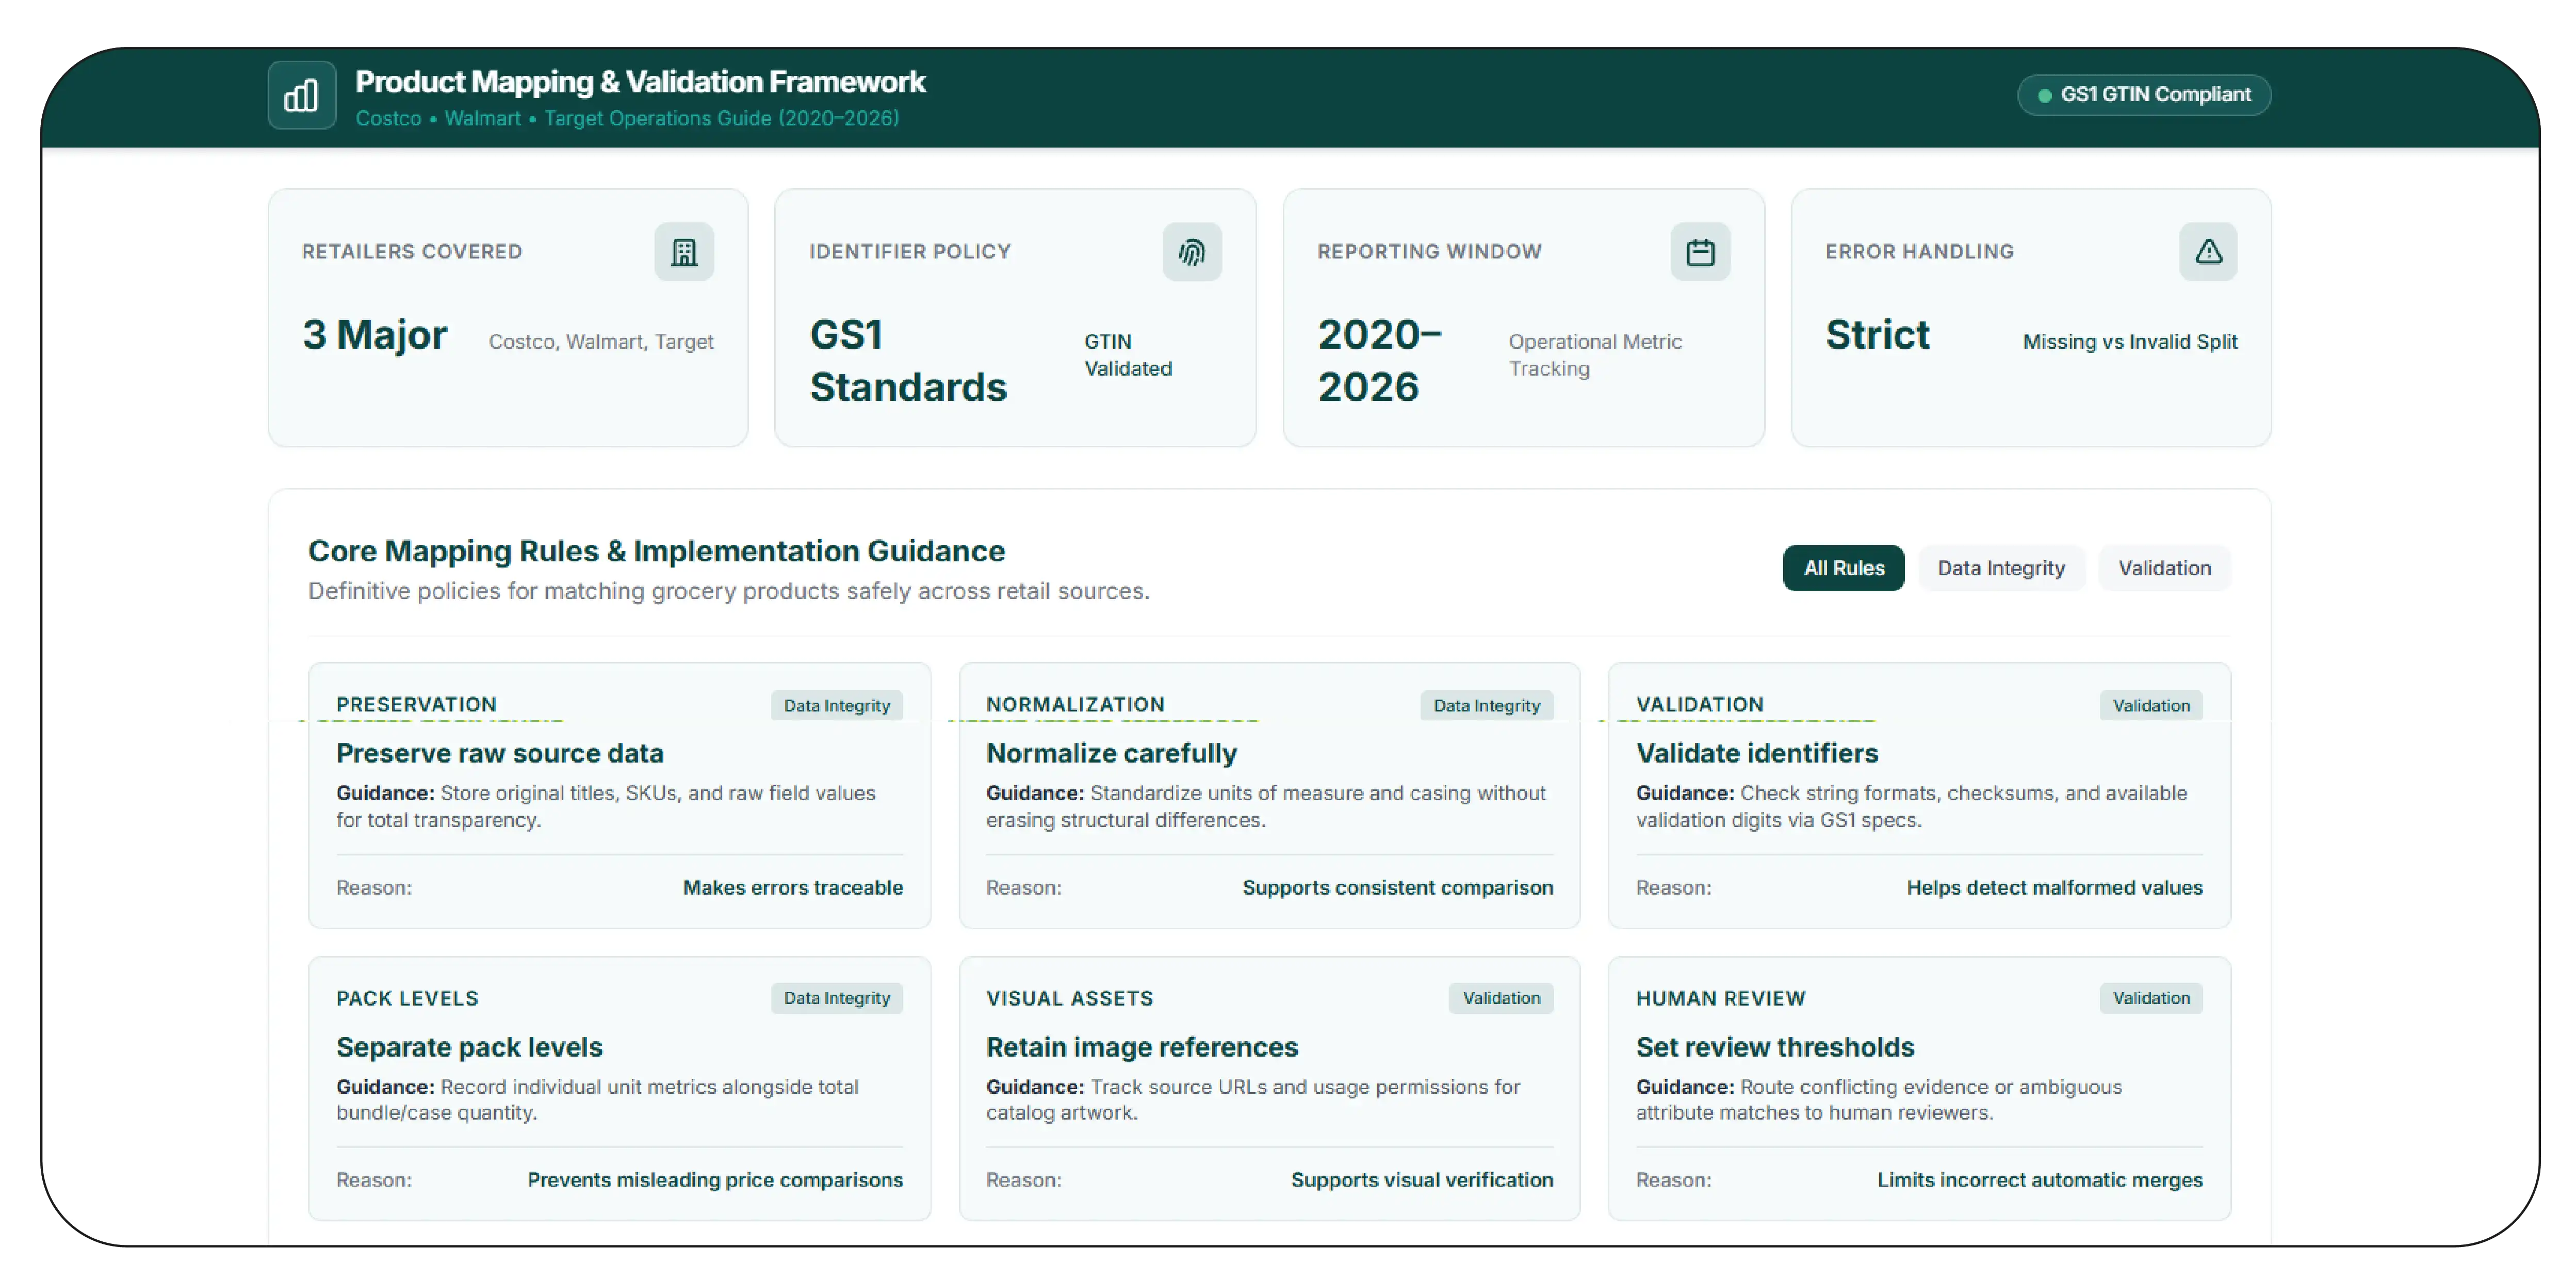The height and width of the screenshot is (1279, 2576).
Task: Click the HUMAN REVIEW category label
Action: tap(1720, 999)
